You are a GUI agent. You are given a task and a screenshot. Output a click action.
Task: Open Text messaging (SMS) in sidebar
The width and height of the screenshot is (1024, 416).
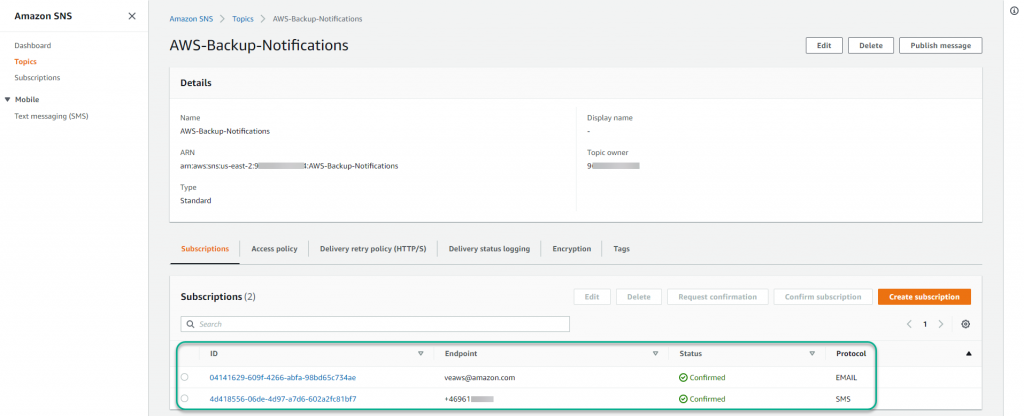tap(51, 116)
